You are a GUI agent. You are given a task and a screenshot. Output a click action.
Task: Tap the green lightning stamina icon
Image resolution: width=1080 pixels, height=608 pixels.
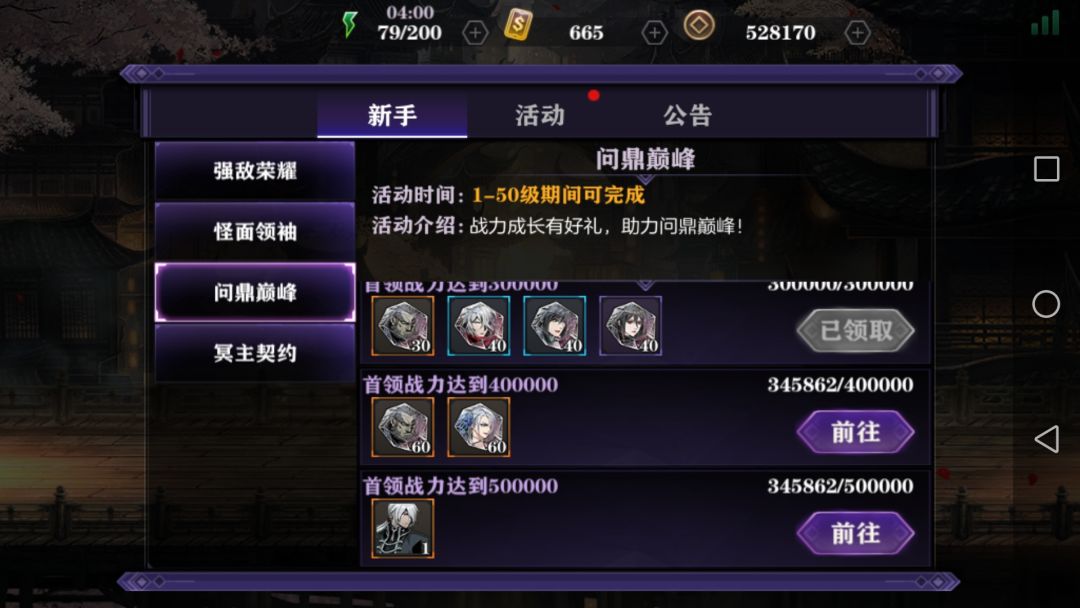pyautogui.click(x=350, y=25)
